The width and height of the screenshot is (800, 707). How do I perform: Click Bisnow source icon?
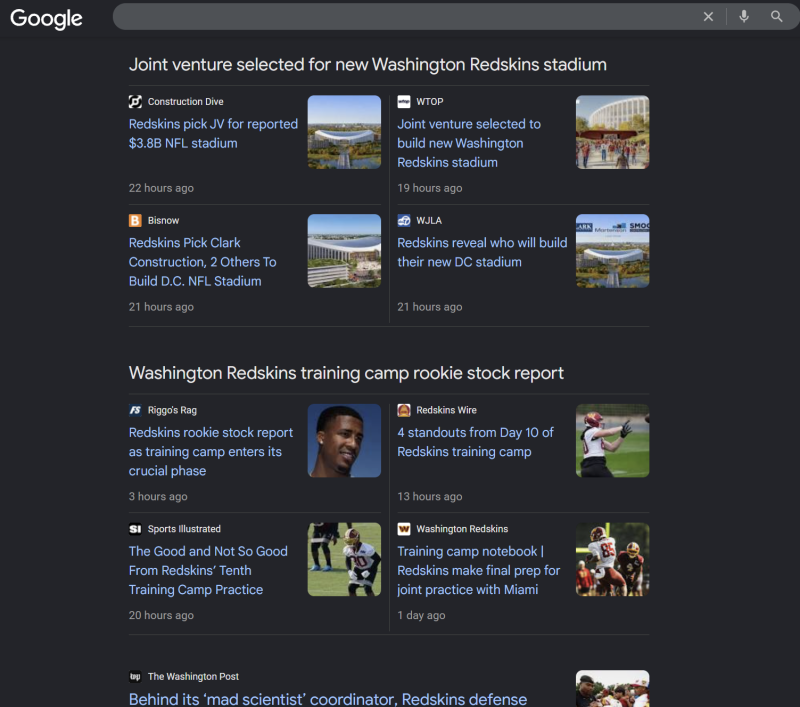click(x=135, y=220)
